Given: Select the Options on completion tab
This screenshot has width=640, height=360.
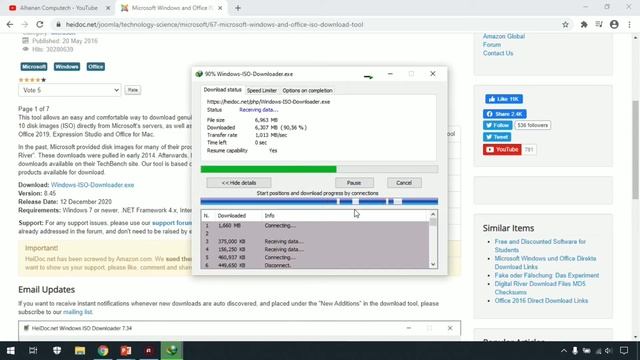Looking at the screenshot, I should [307, 91].
